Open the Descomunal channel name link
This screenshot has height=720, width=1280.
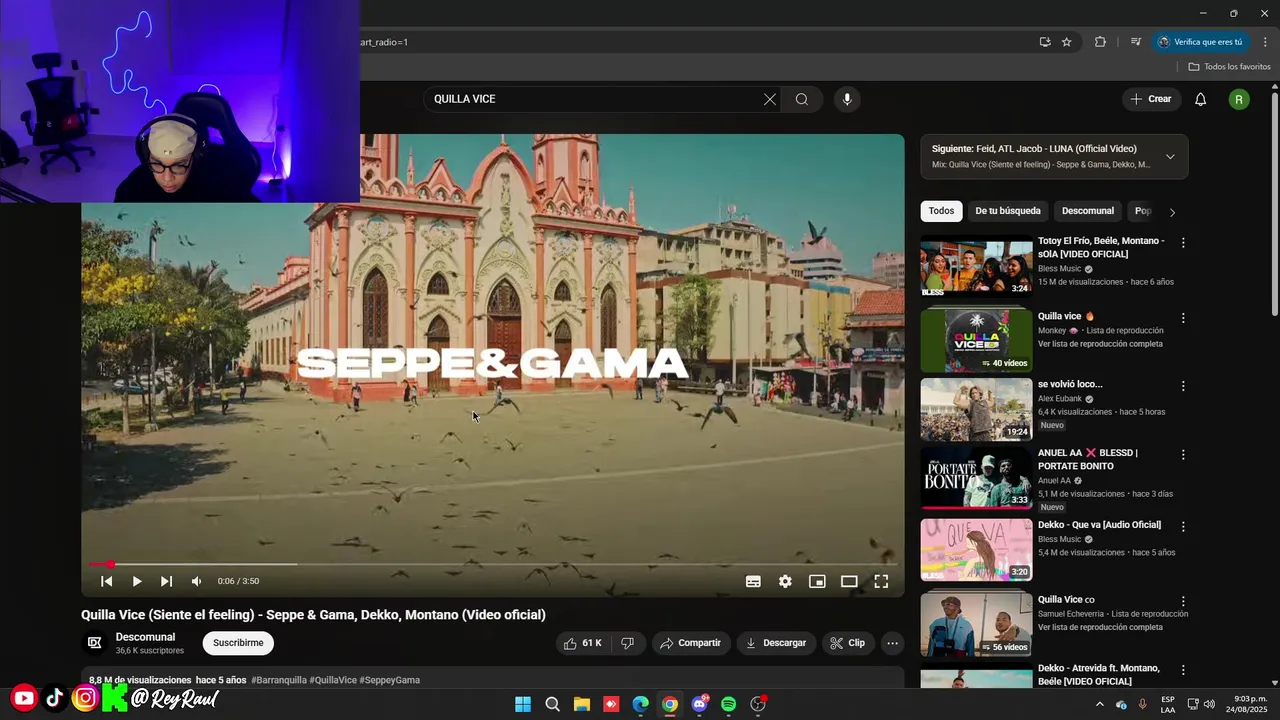[145, 637]
